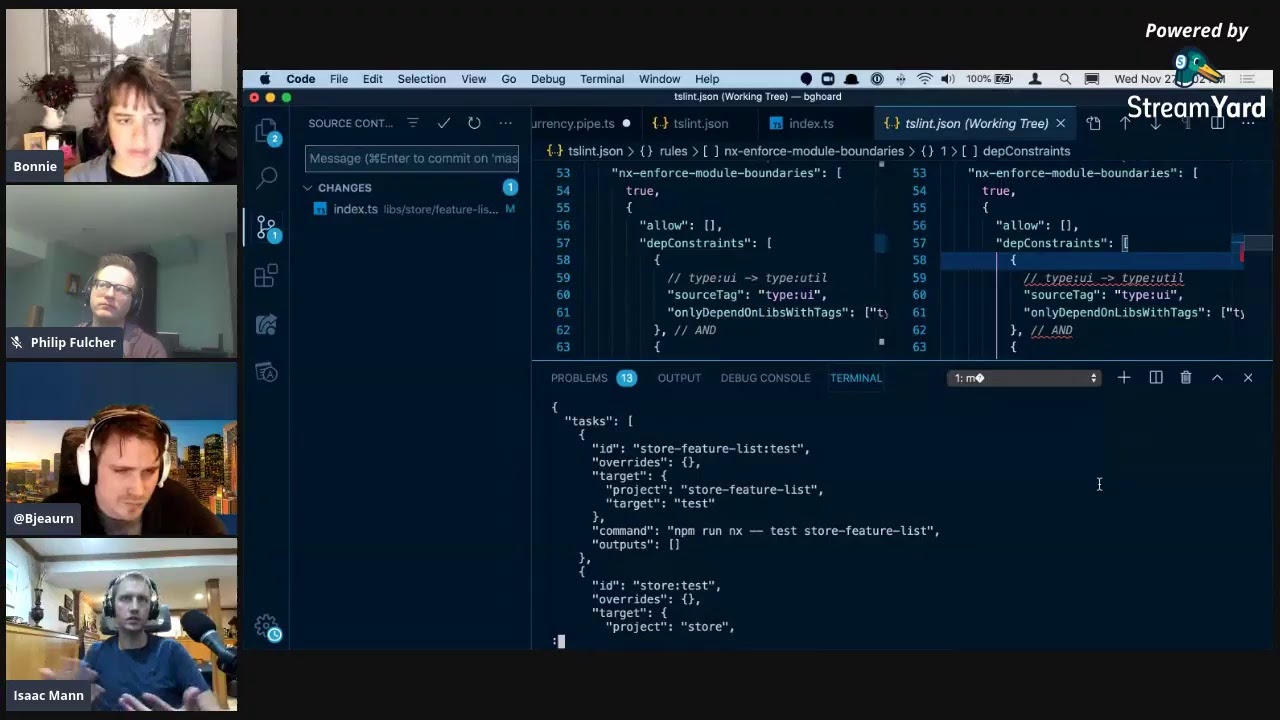This screenshot has width=1280, height=720.
Task: Close the terminal panel
Action: click(1248, 377)
